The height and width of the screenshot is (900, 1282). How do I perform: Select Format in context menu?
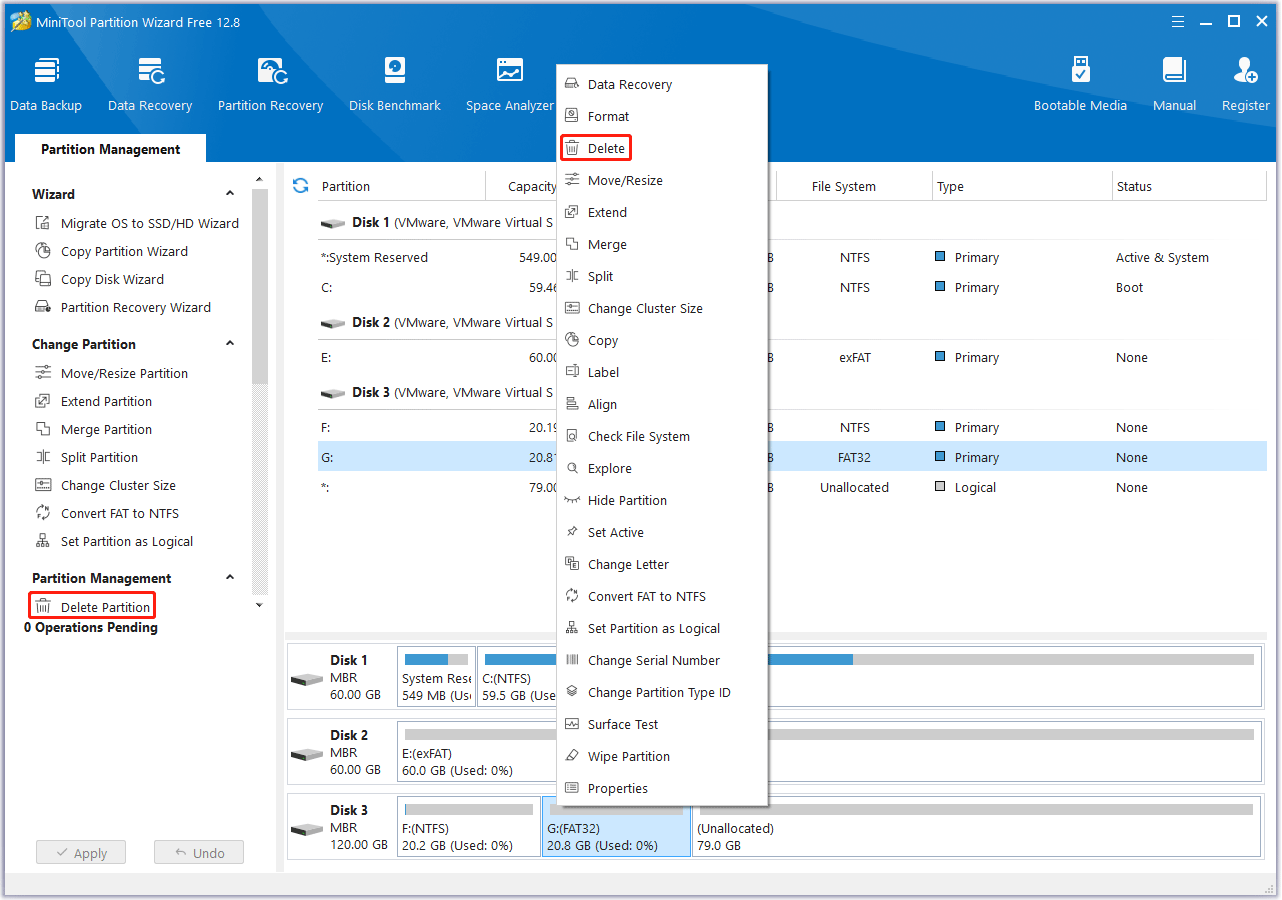(662, 117)
